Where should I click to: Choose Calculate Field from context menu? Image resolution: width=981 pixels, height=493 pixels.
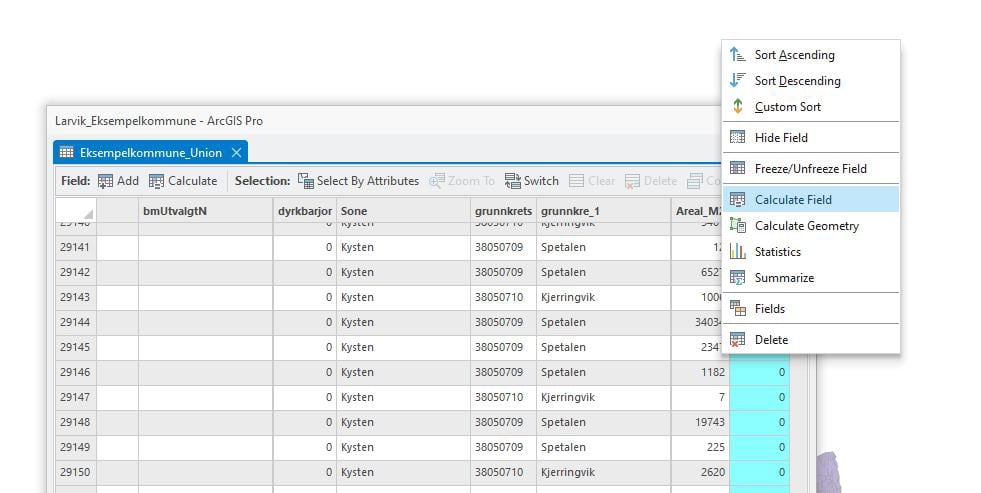click(793, 200)
